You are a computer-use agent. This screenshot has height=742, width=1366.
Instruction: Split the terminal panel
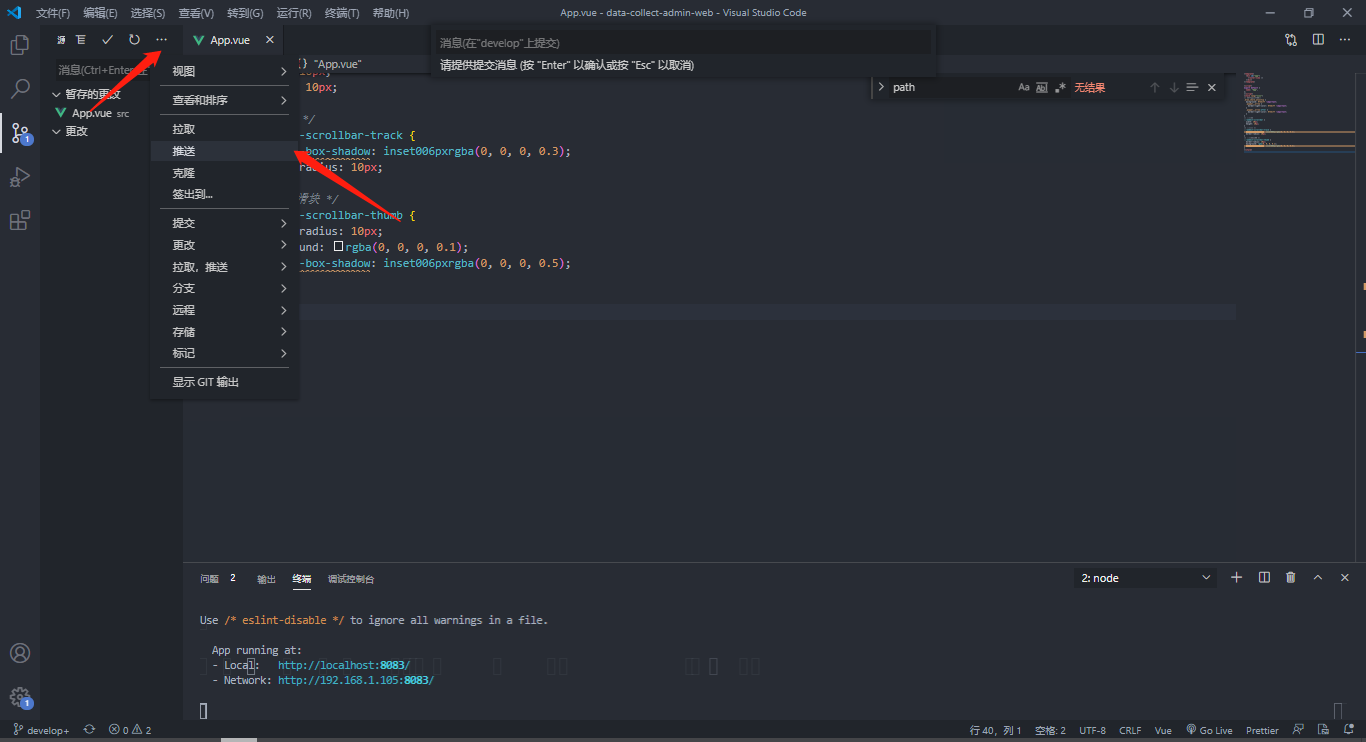1264,578
